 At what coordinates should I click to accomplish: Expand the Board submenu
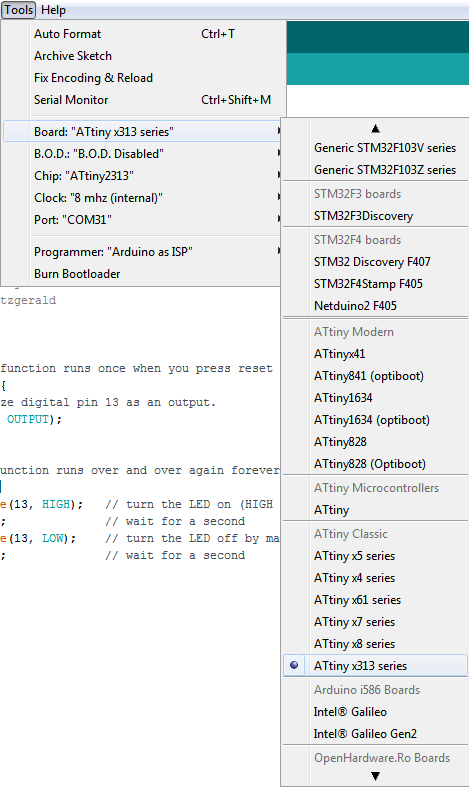click(142, 132)
